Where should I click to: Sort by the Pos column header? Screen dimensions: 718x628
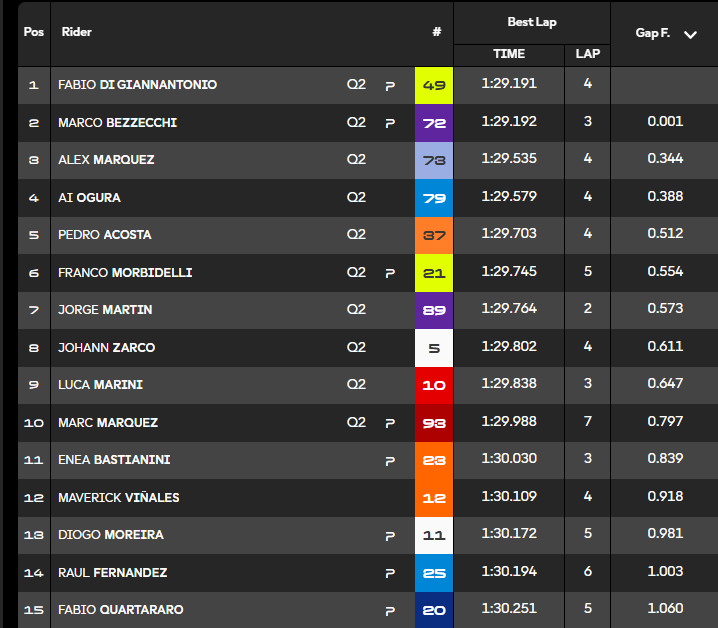tap(34, 32)
